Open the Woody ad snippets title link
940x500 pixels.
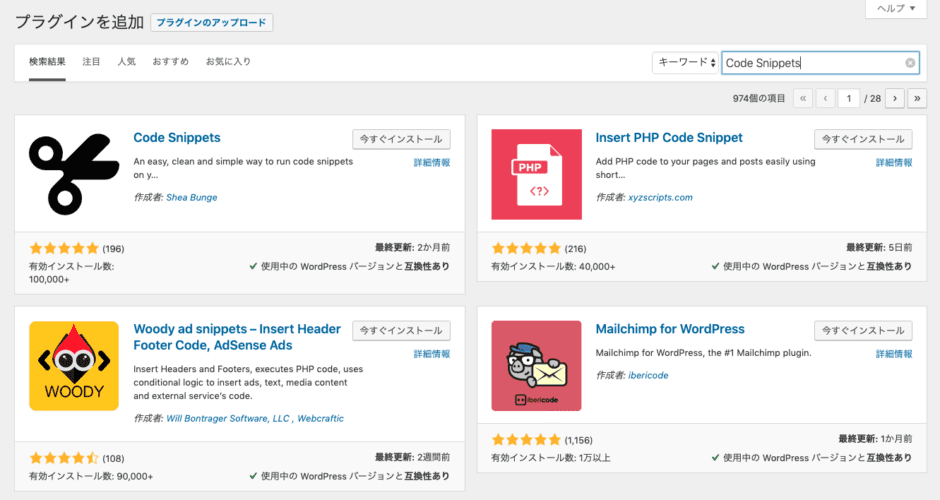237,337
